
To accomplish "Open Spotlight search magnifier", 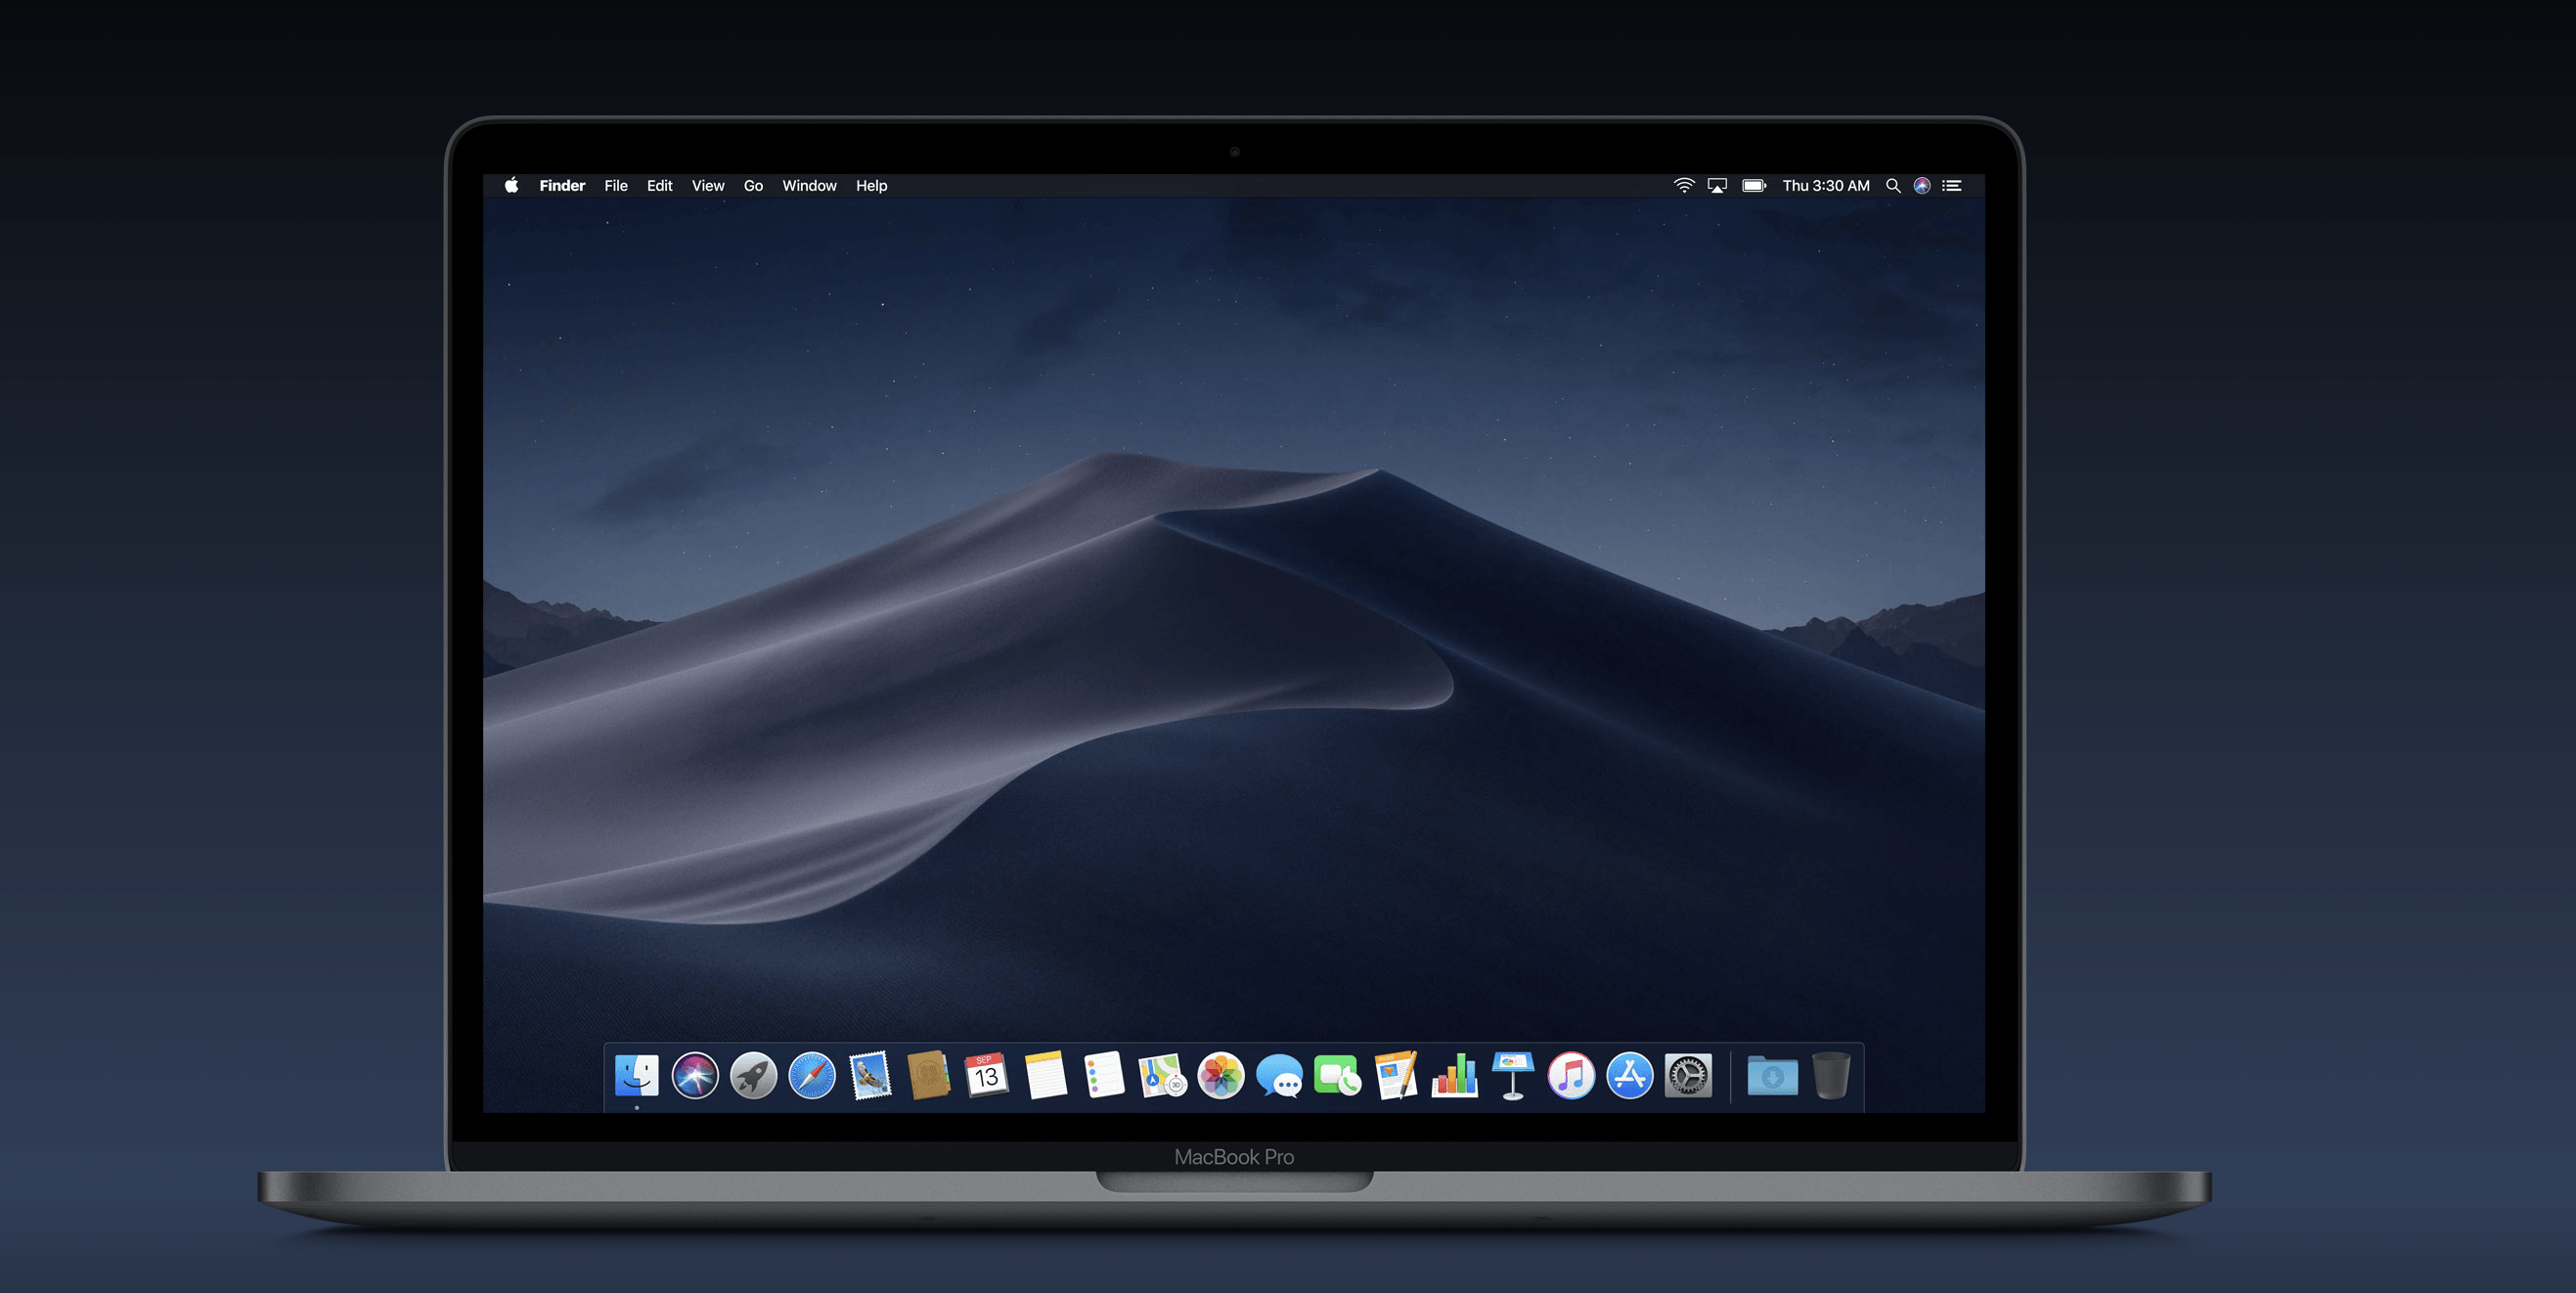I will [x=1893, y=185].
